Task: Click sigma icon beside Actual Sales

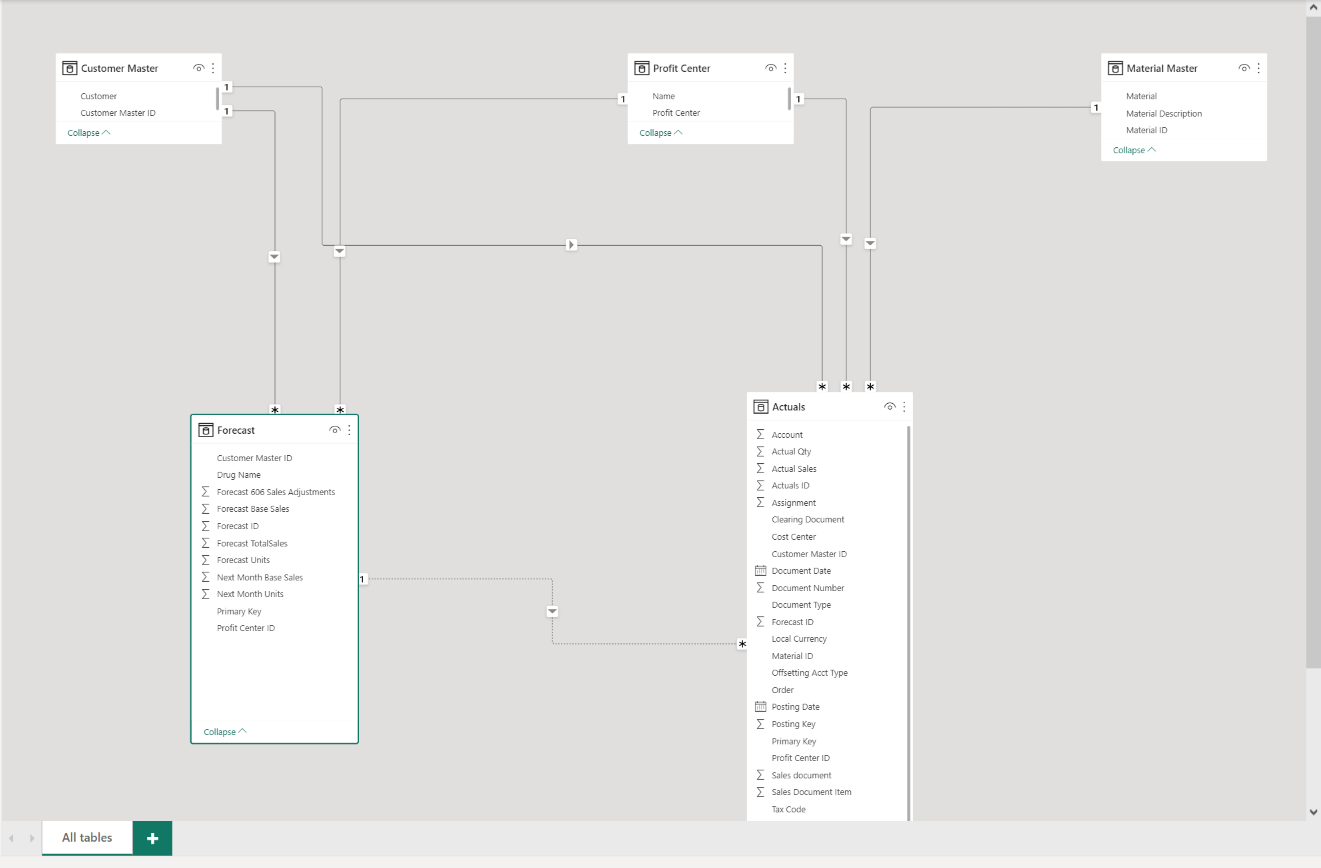Action: (x=760, y=469)
